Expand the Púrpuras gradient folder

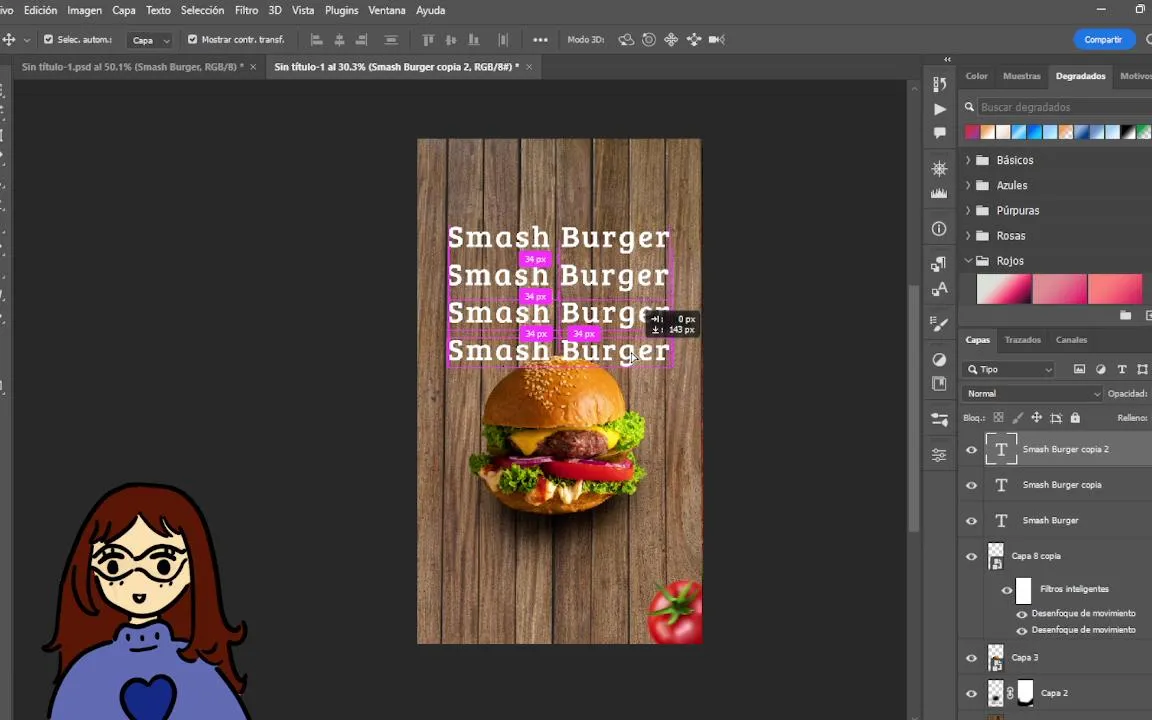click(x=968, y=210)
